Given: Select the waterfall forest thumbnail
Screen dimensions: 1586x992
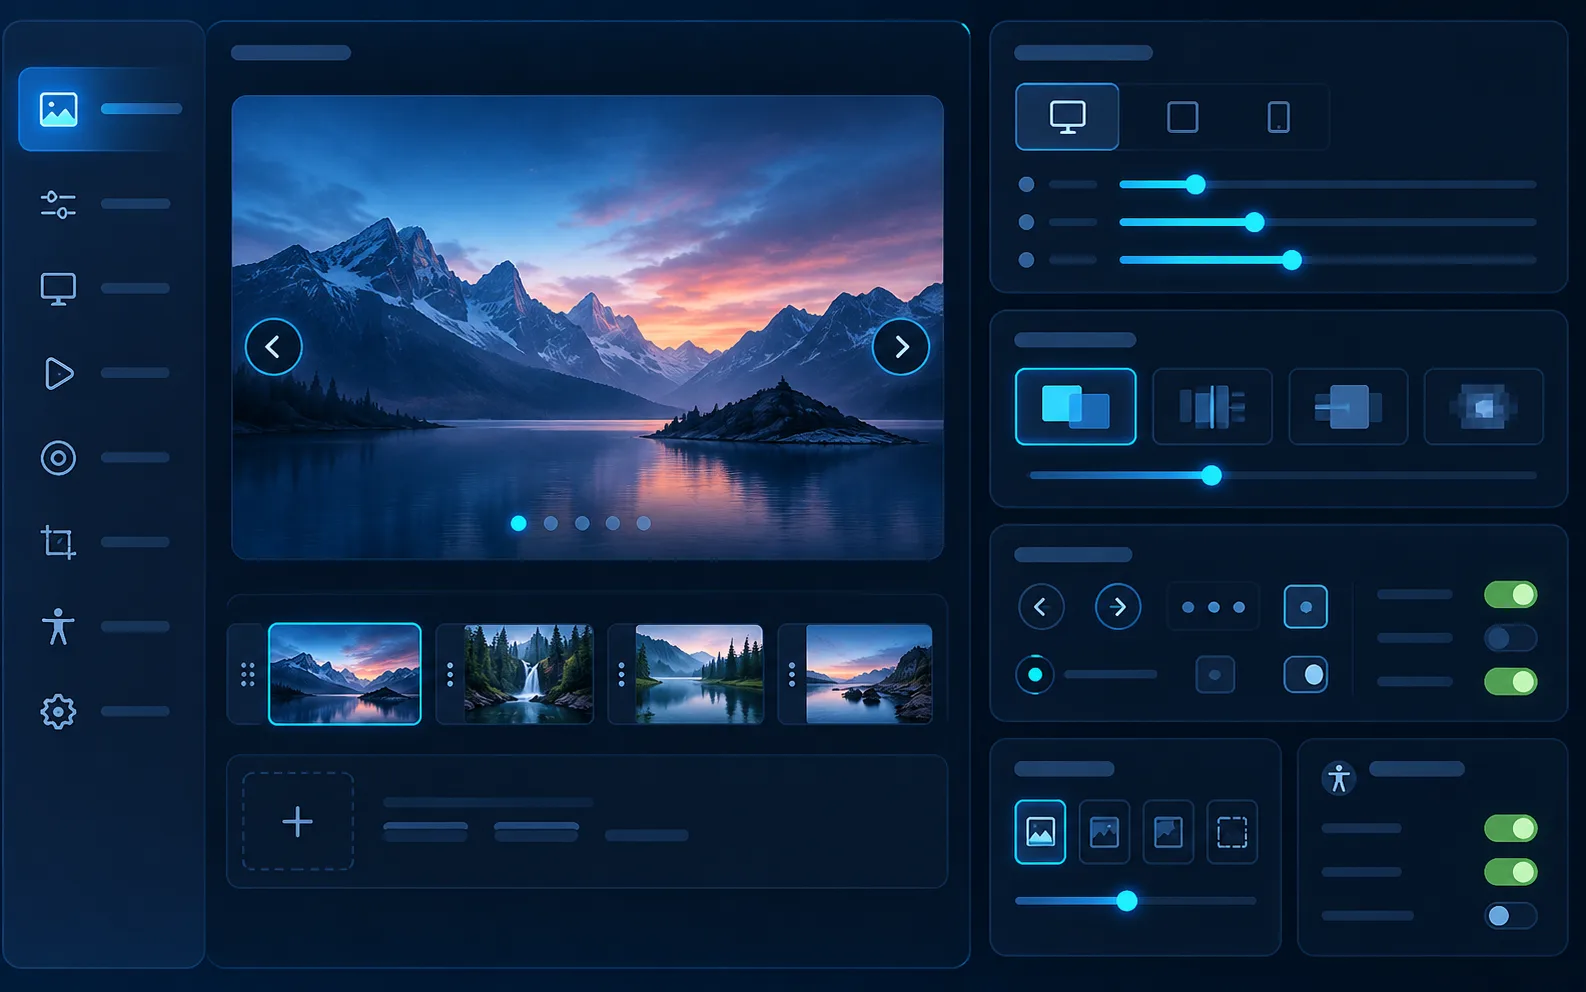Looking at the screenshot, I should point(529,674).
